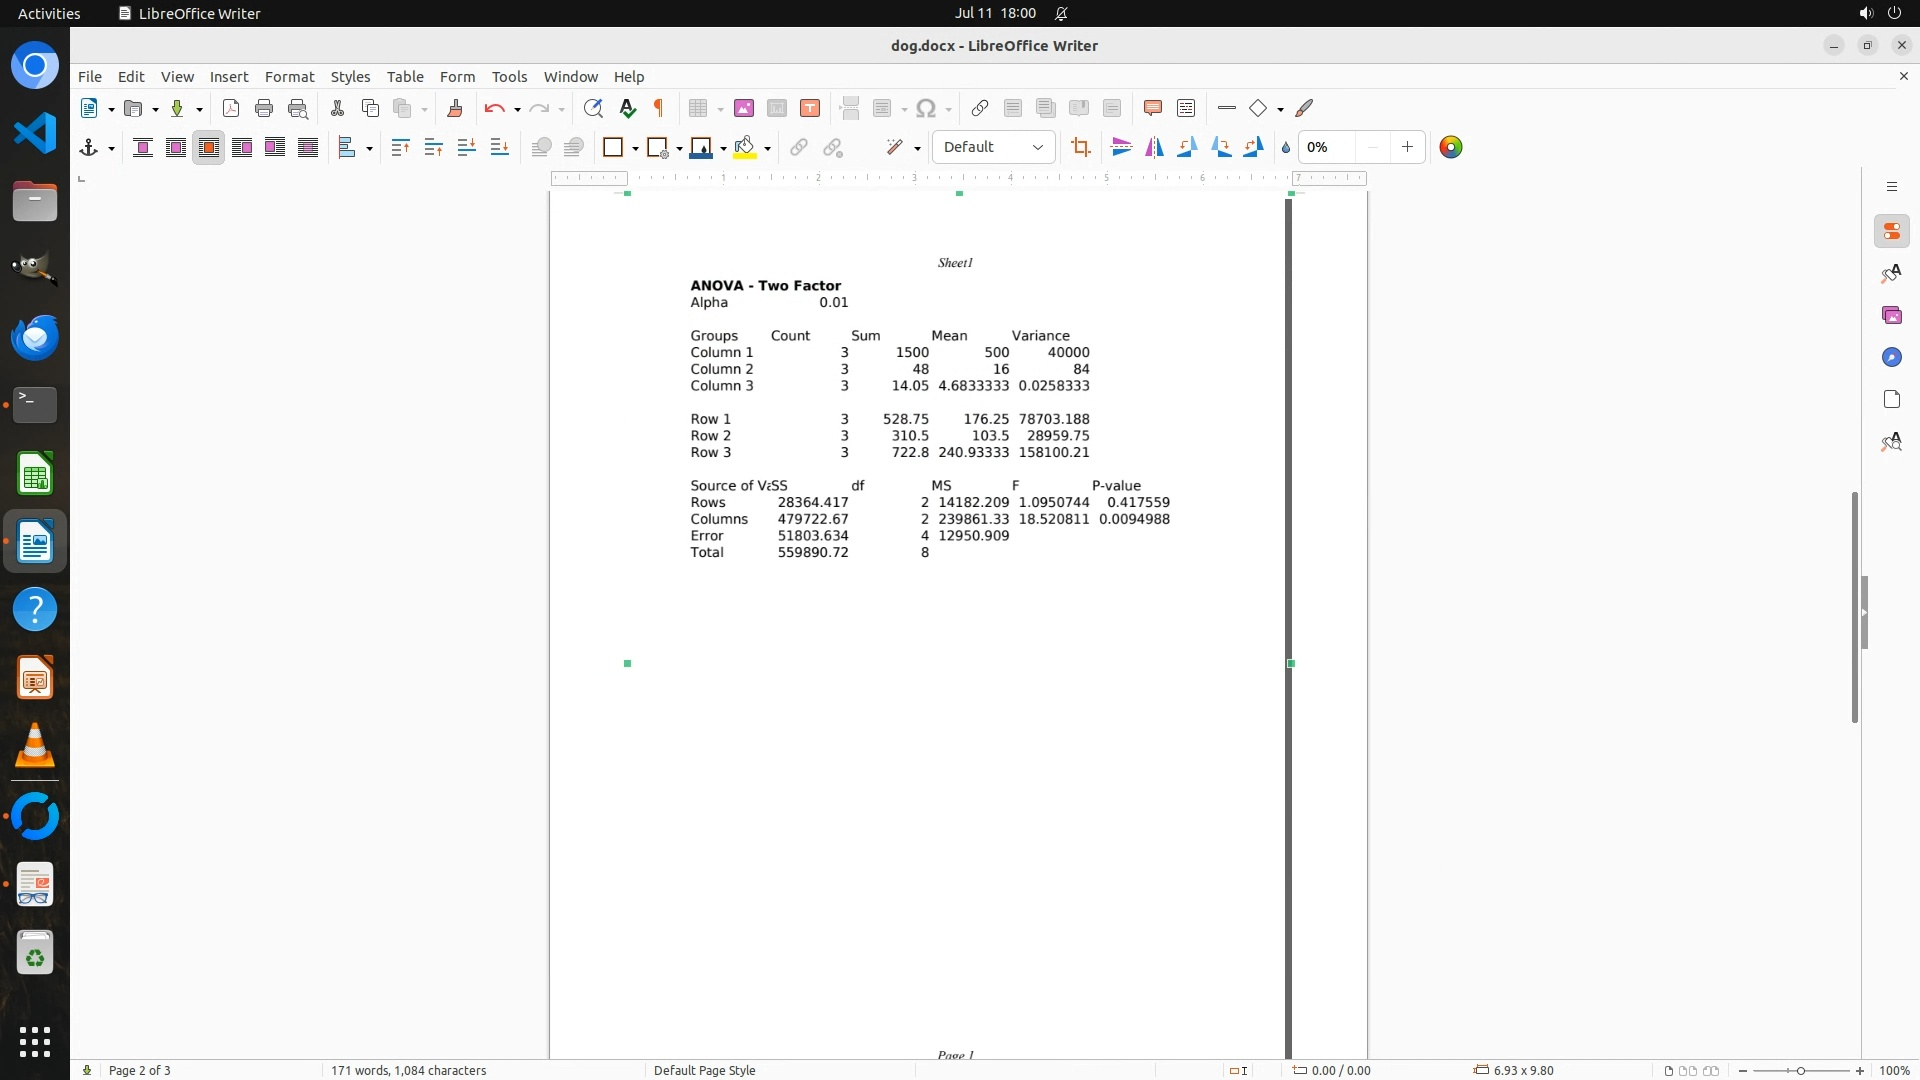Open the Tools menu
This screenshot has height=1080, width=1920.
coord(509,76)
